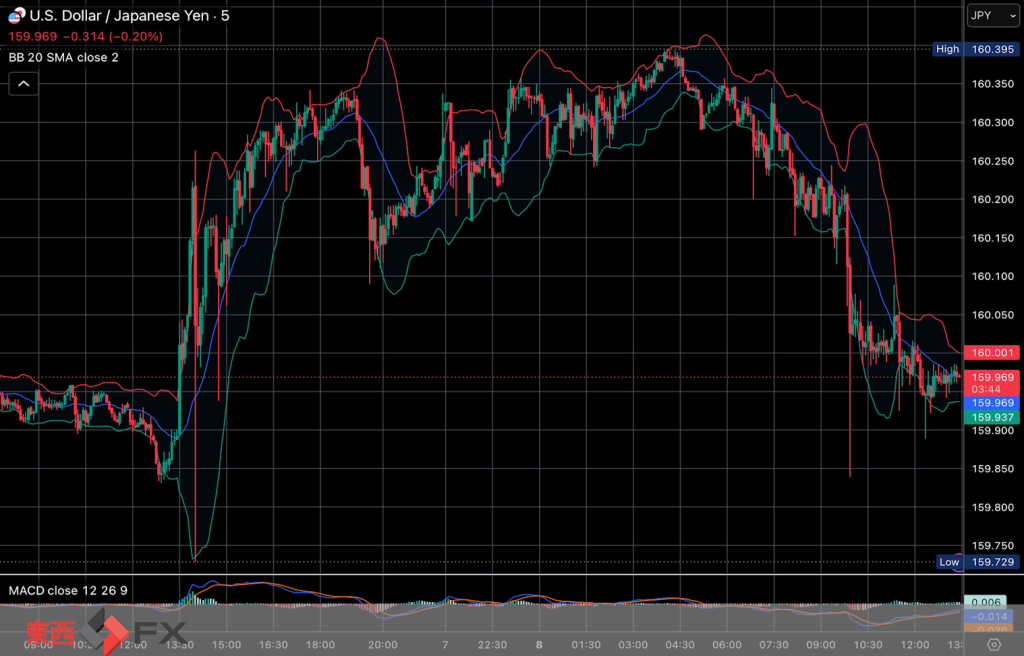This screenshot has height=656, width=1024.
Task: Click the 160.350 mark on price axis
Action: point(993,84)
